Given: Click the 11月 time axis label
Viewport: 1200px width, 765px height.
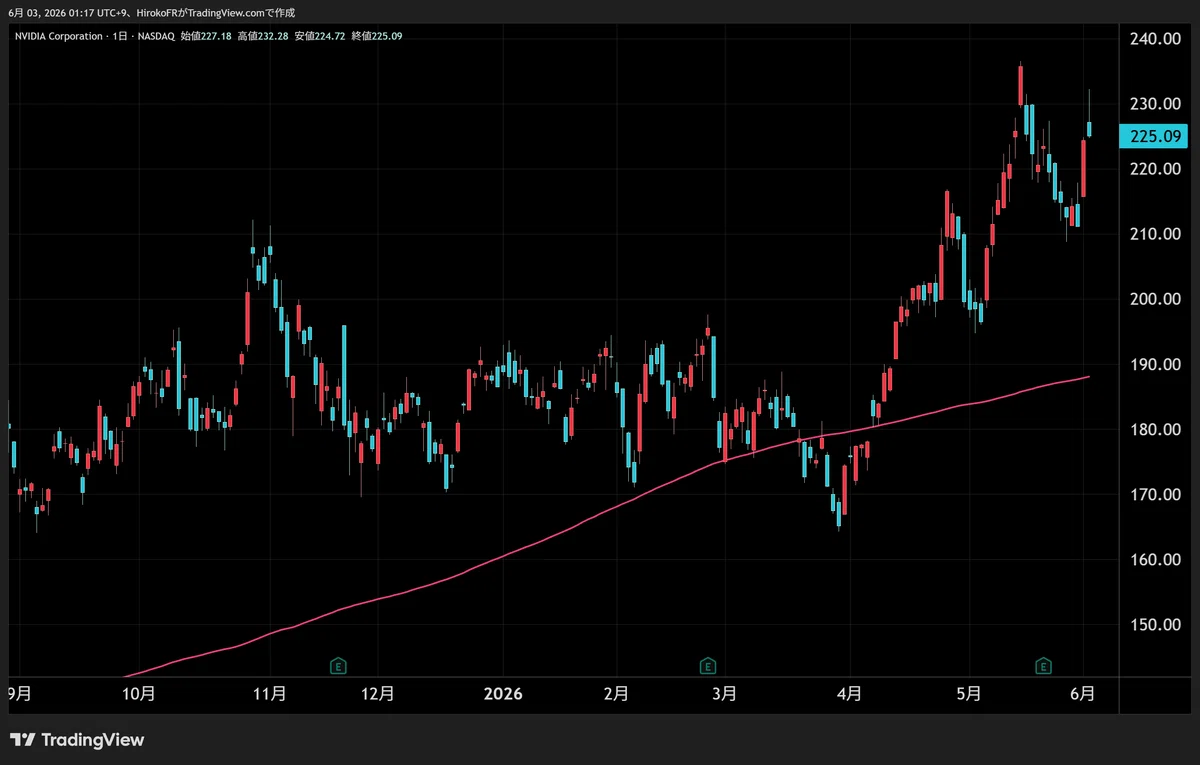Looking at the screenshot, I should [270, 693].
